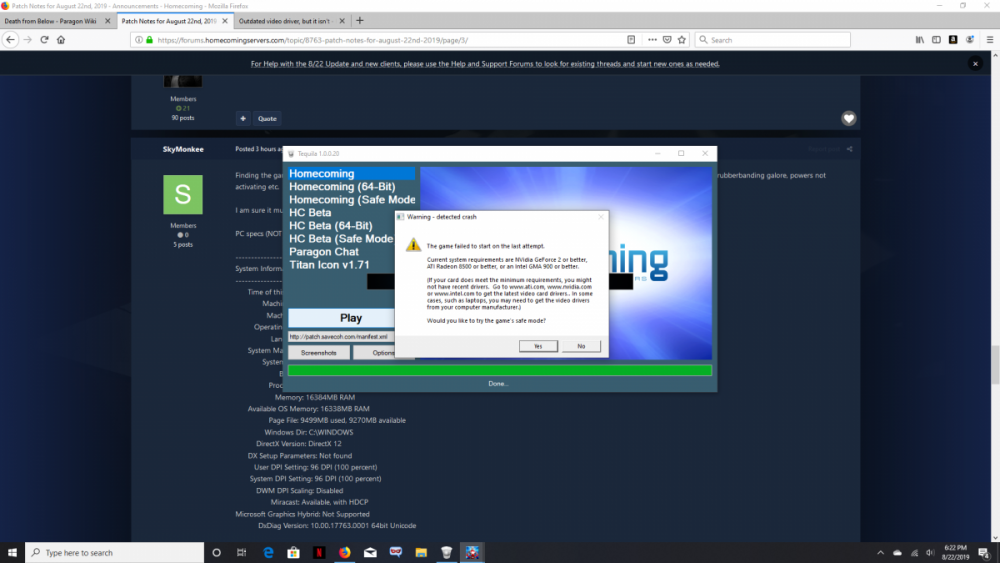Click the Firefox back arrow
This screenshot has width=1000, height=563.
pyautogui.click(x=11, y=40)
